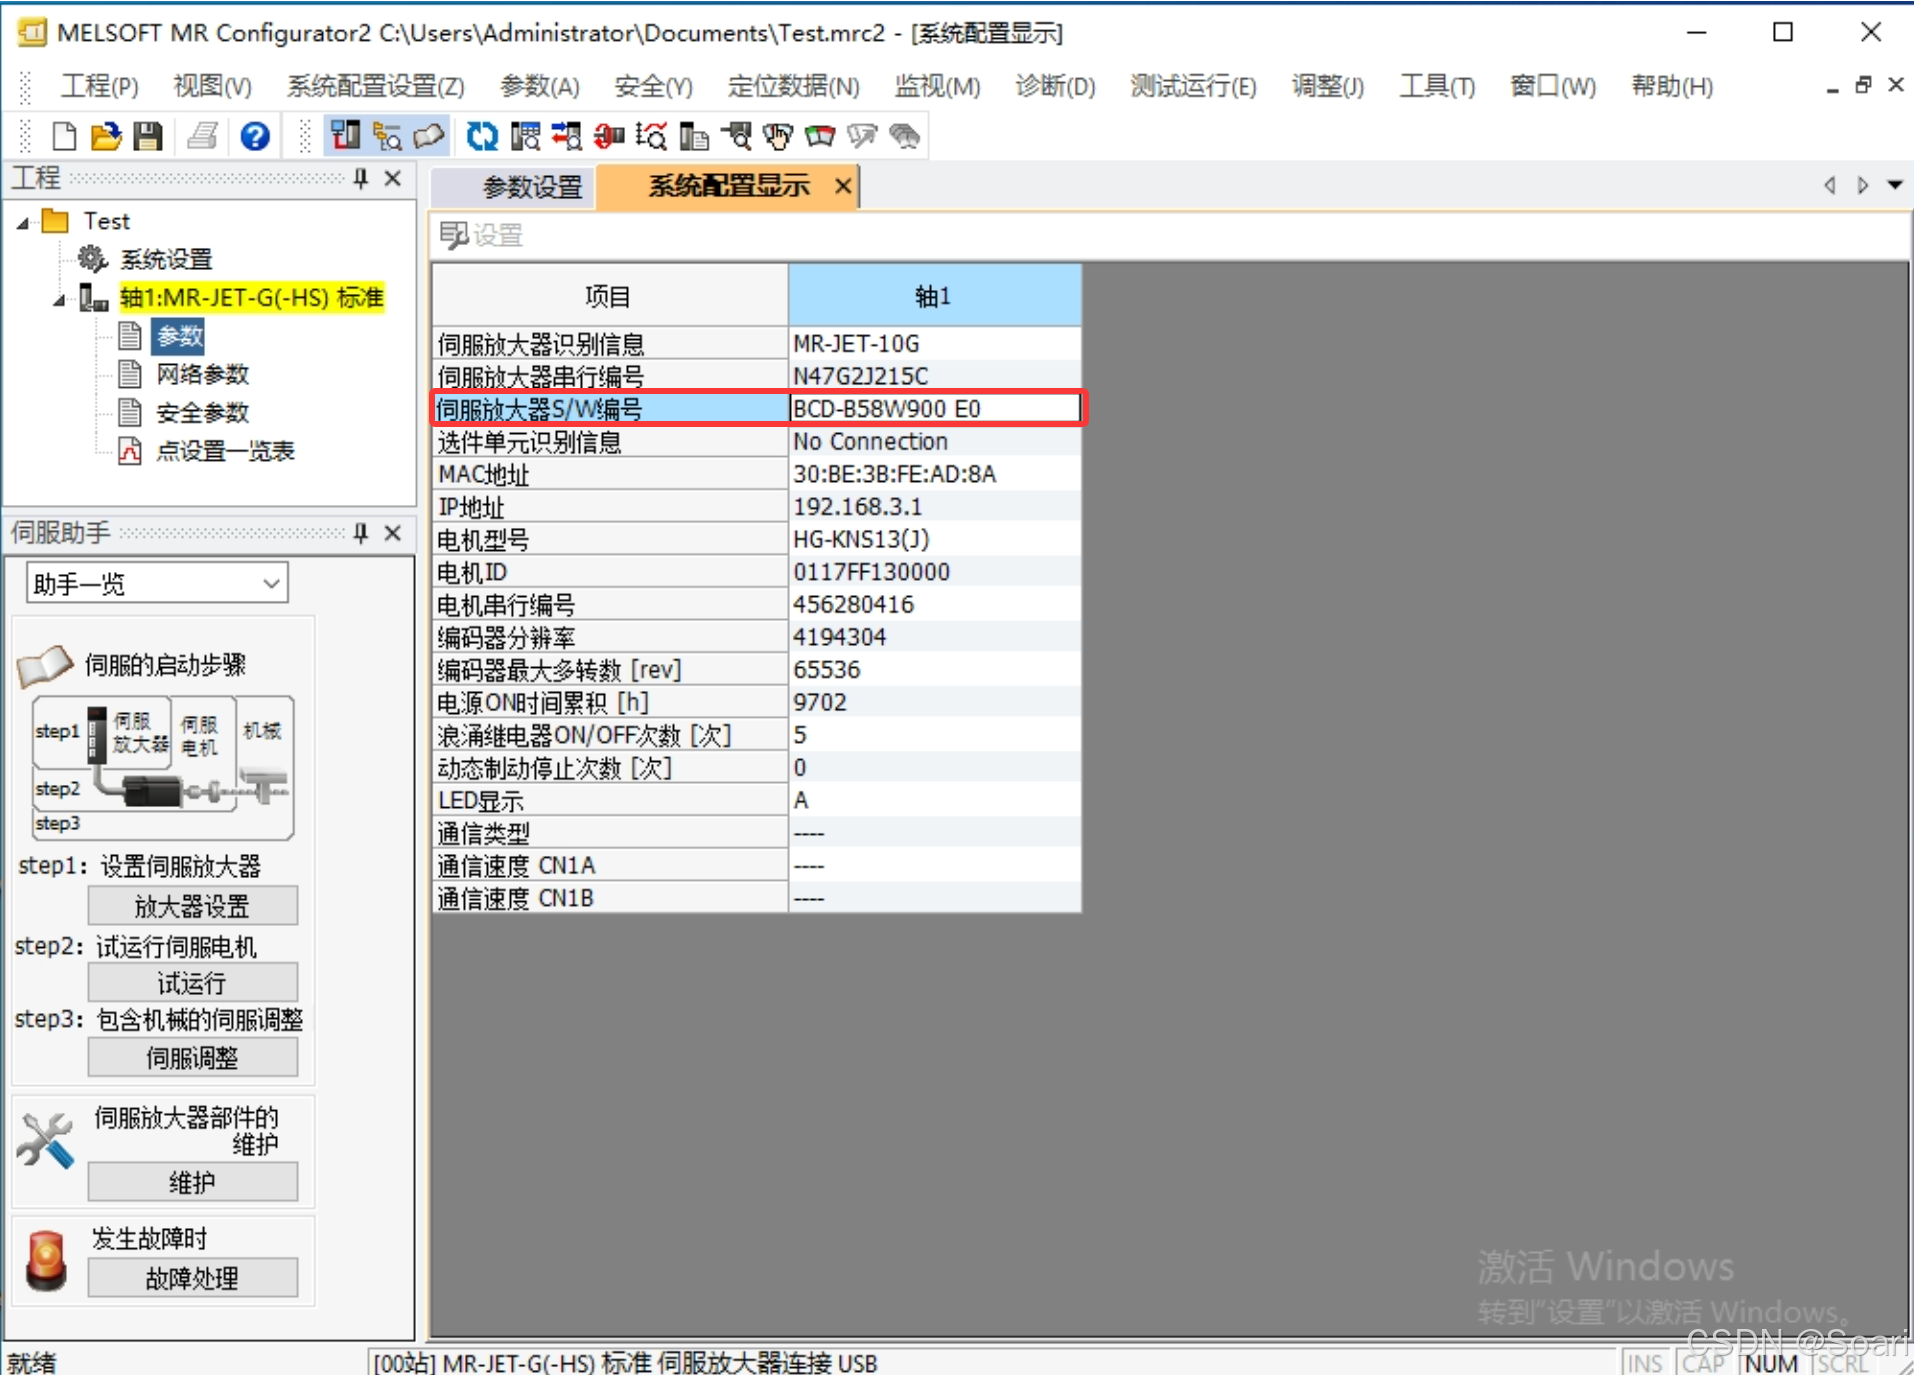Image resolution: width=1914 pixels, height=1375 pixels.
Task: Open the 助手一览 dropdown
Action: (x=157, y=583)
